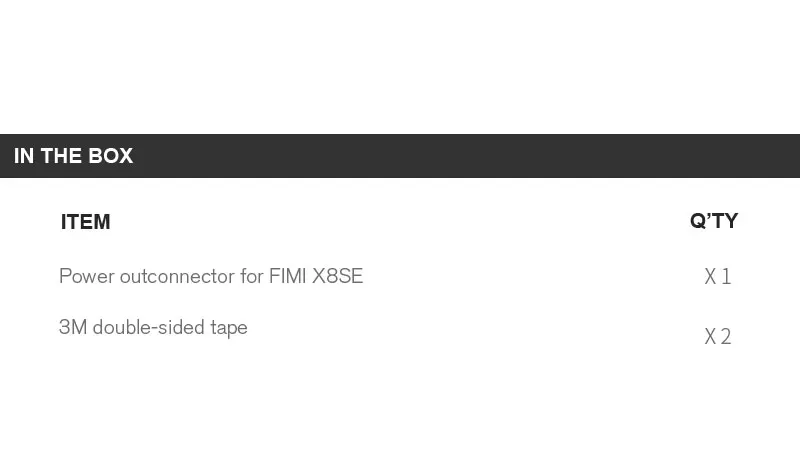
Task: Click the word tape
Action: click(x=229, y=329)
